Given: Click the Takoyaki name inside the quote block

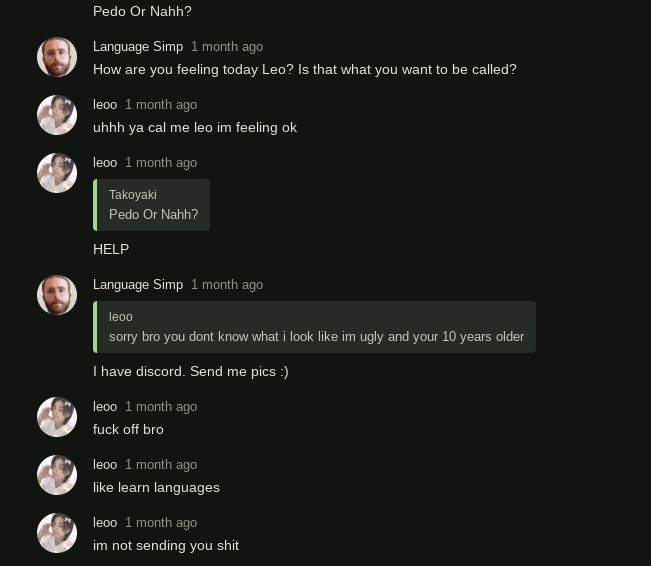Looking at the screenshot, I should pos(133,195).
